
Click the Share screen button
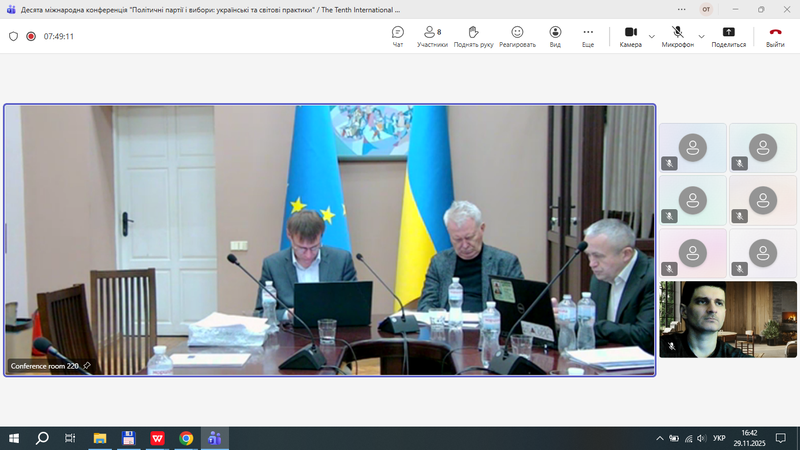point(728,36)
